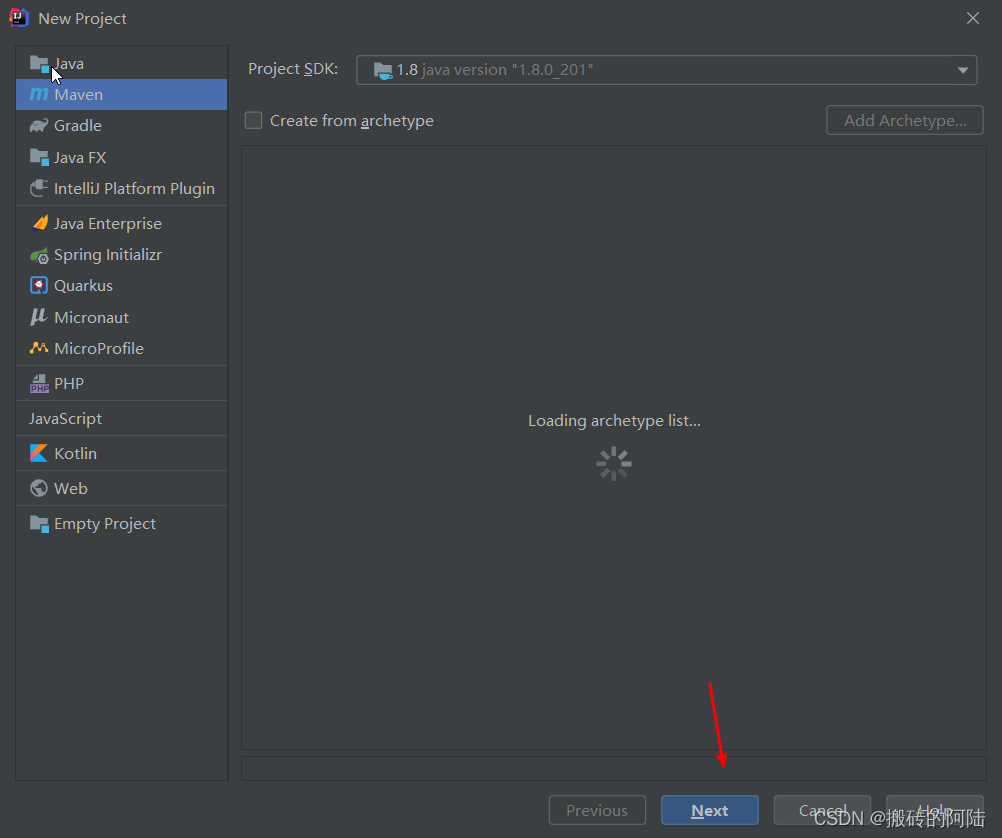Click the Cancel button
1002x838 pixels.
click(822, 810)
